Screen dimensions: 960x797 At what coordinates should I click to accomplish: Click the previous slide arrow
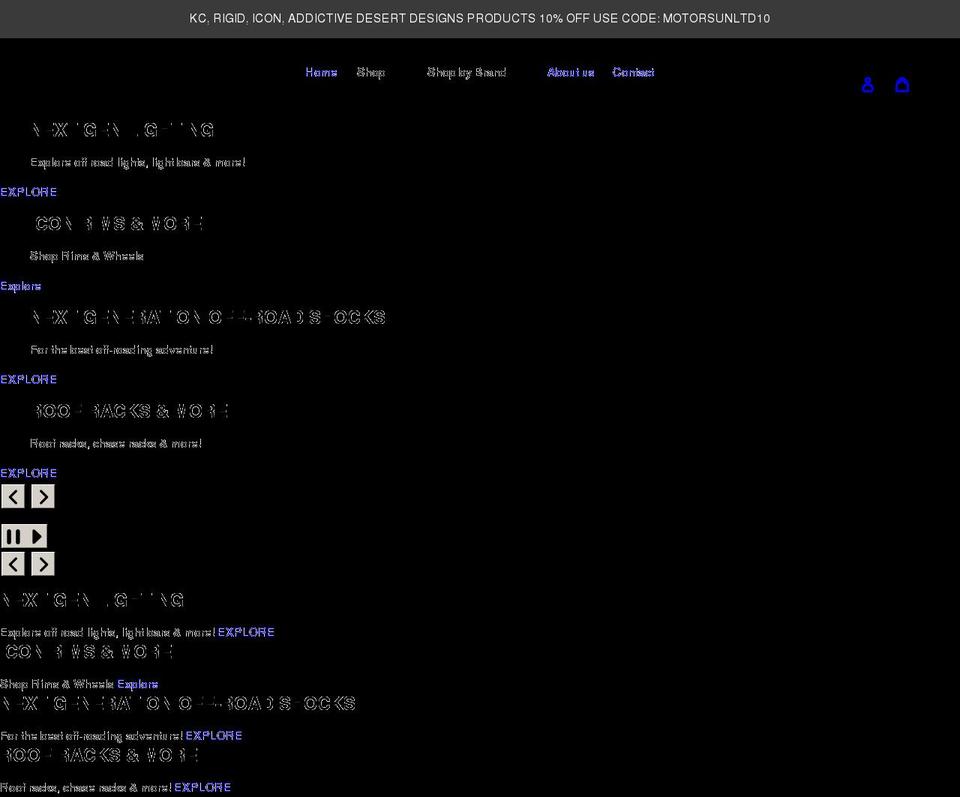(x=13, y=496)
